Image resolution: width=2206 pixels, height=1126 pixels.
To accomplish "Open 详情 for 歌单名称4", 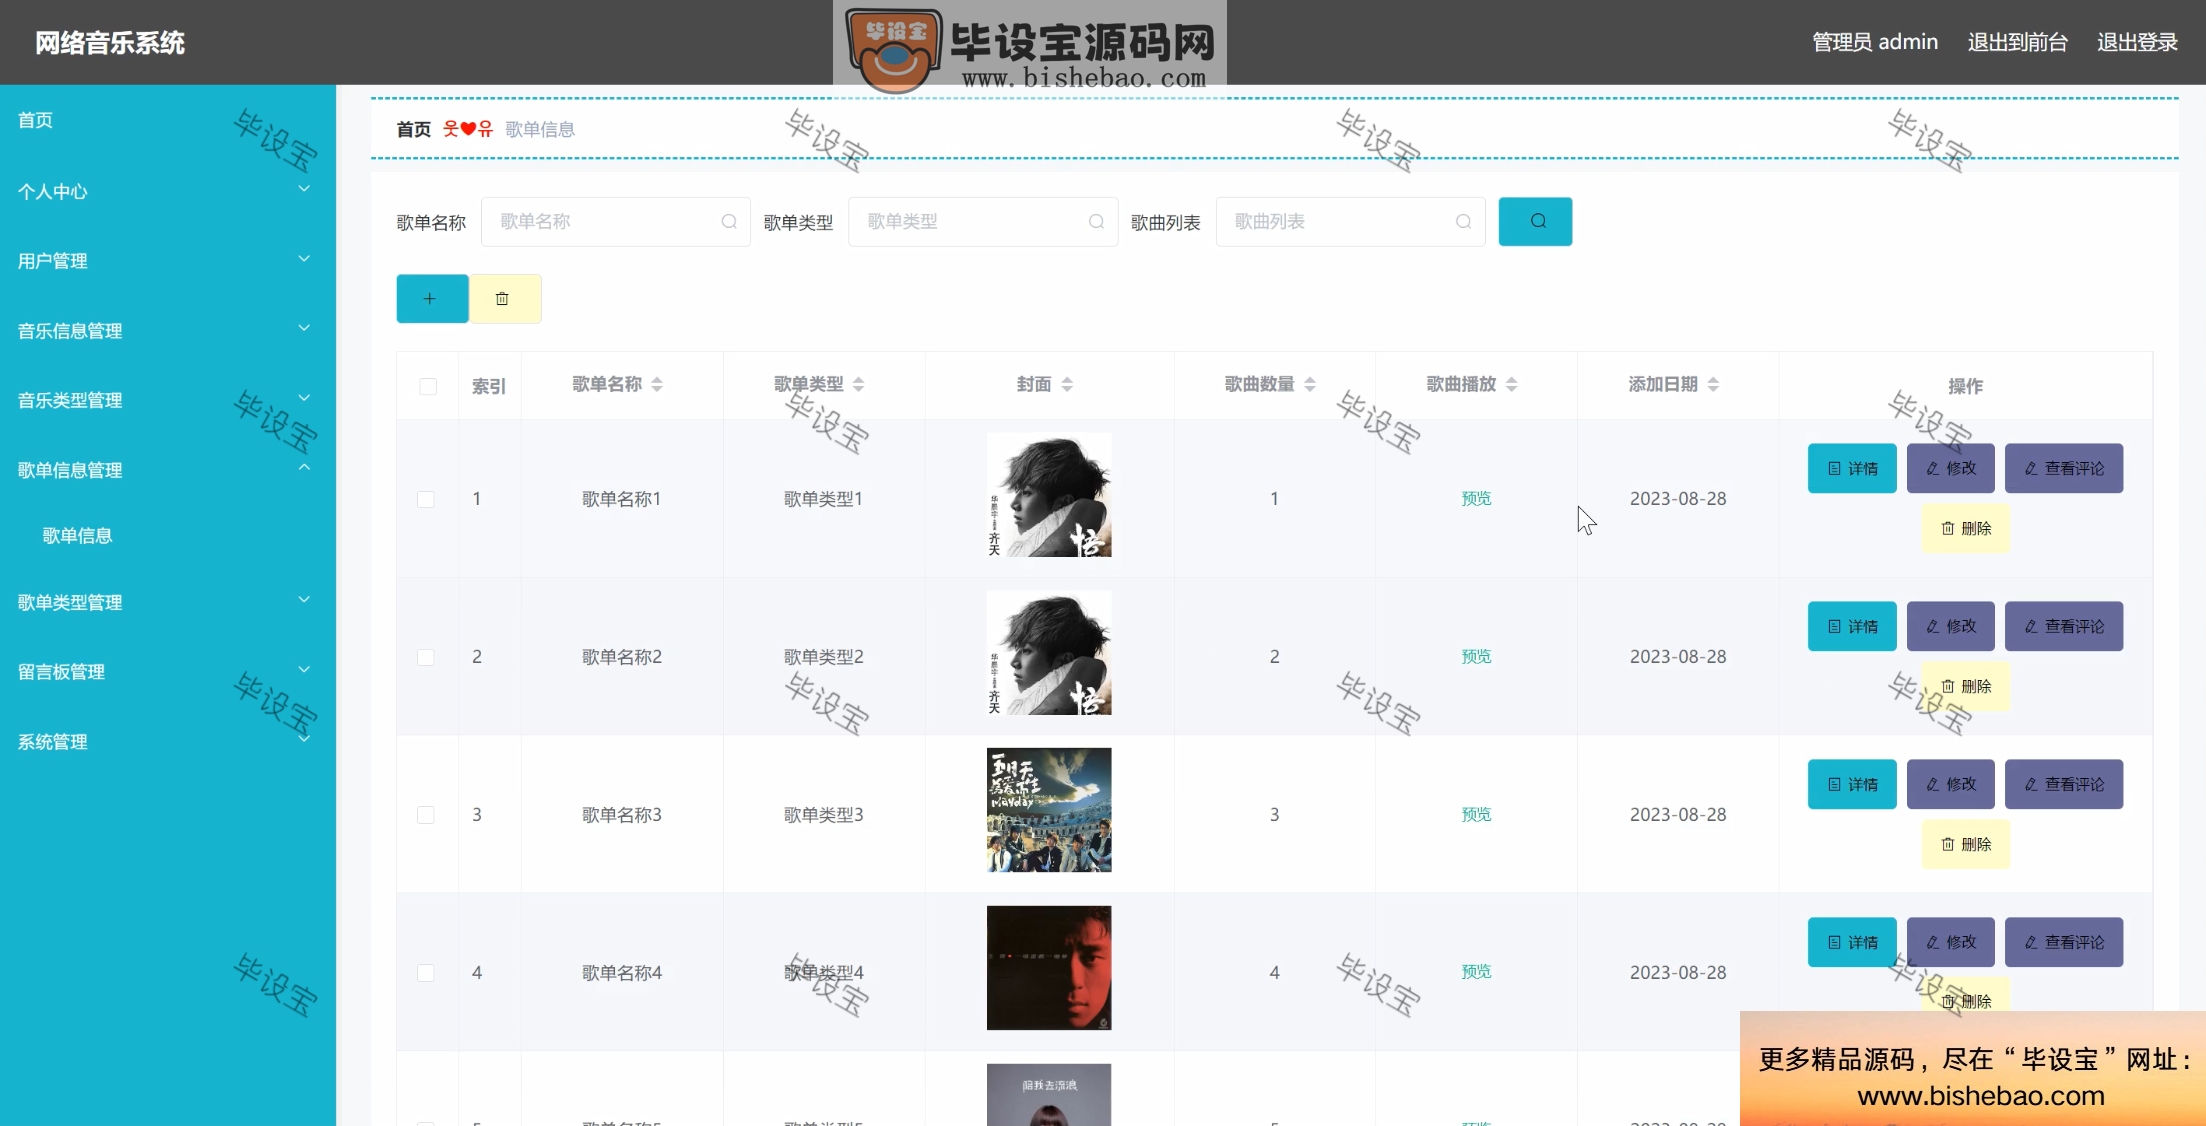I will (1852, 942).
